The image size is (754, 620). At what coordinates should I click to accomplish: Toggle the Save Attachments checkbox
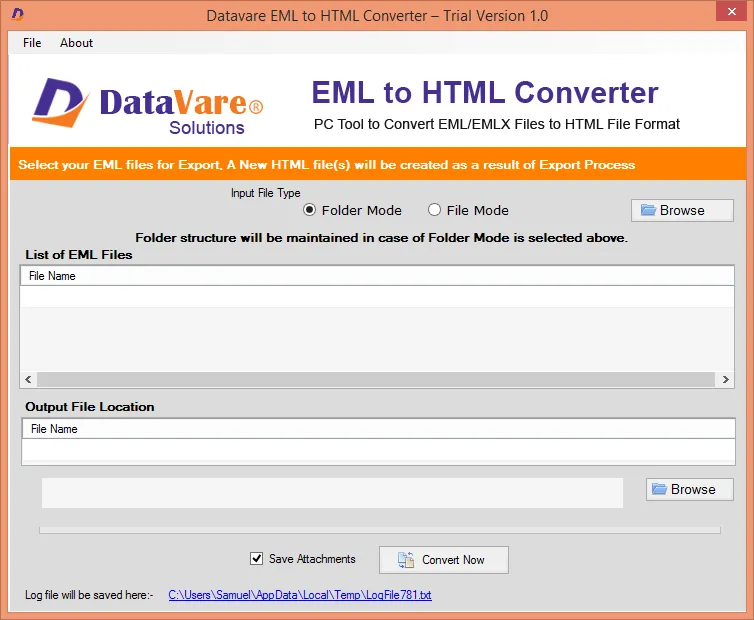256,558
